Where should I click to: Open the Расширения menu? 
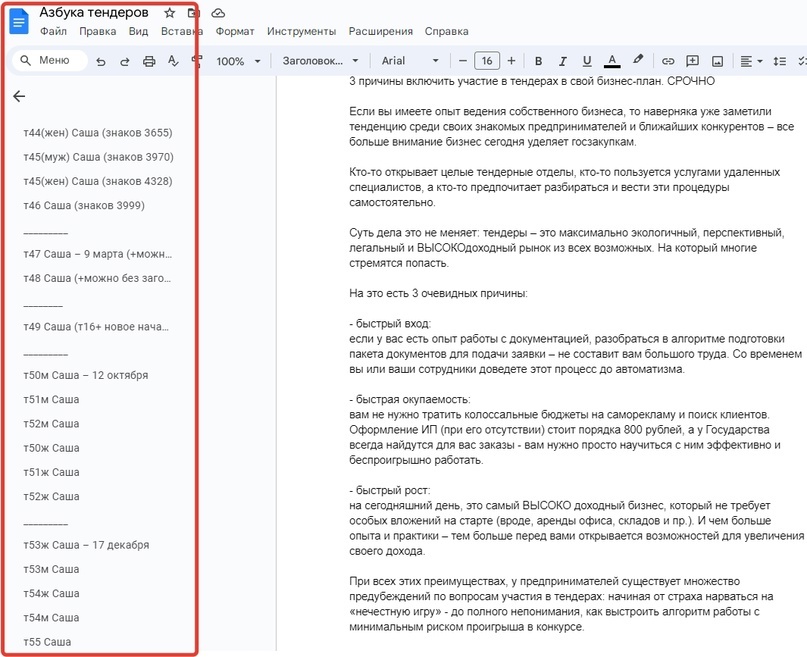pyautogui.click(x=380, y=31)
